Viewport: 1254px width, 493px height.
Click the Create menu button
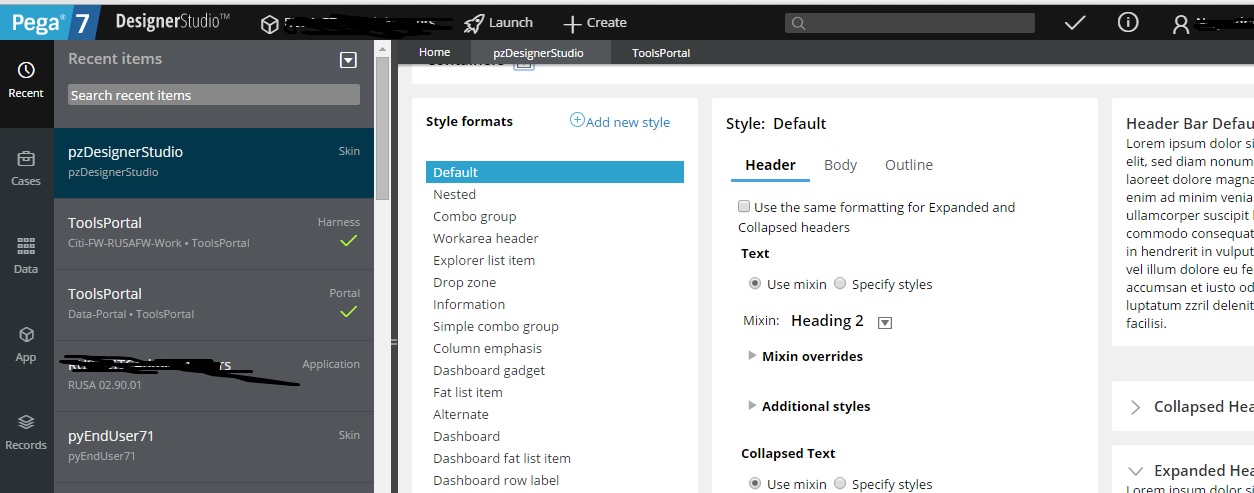(595, 22)
